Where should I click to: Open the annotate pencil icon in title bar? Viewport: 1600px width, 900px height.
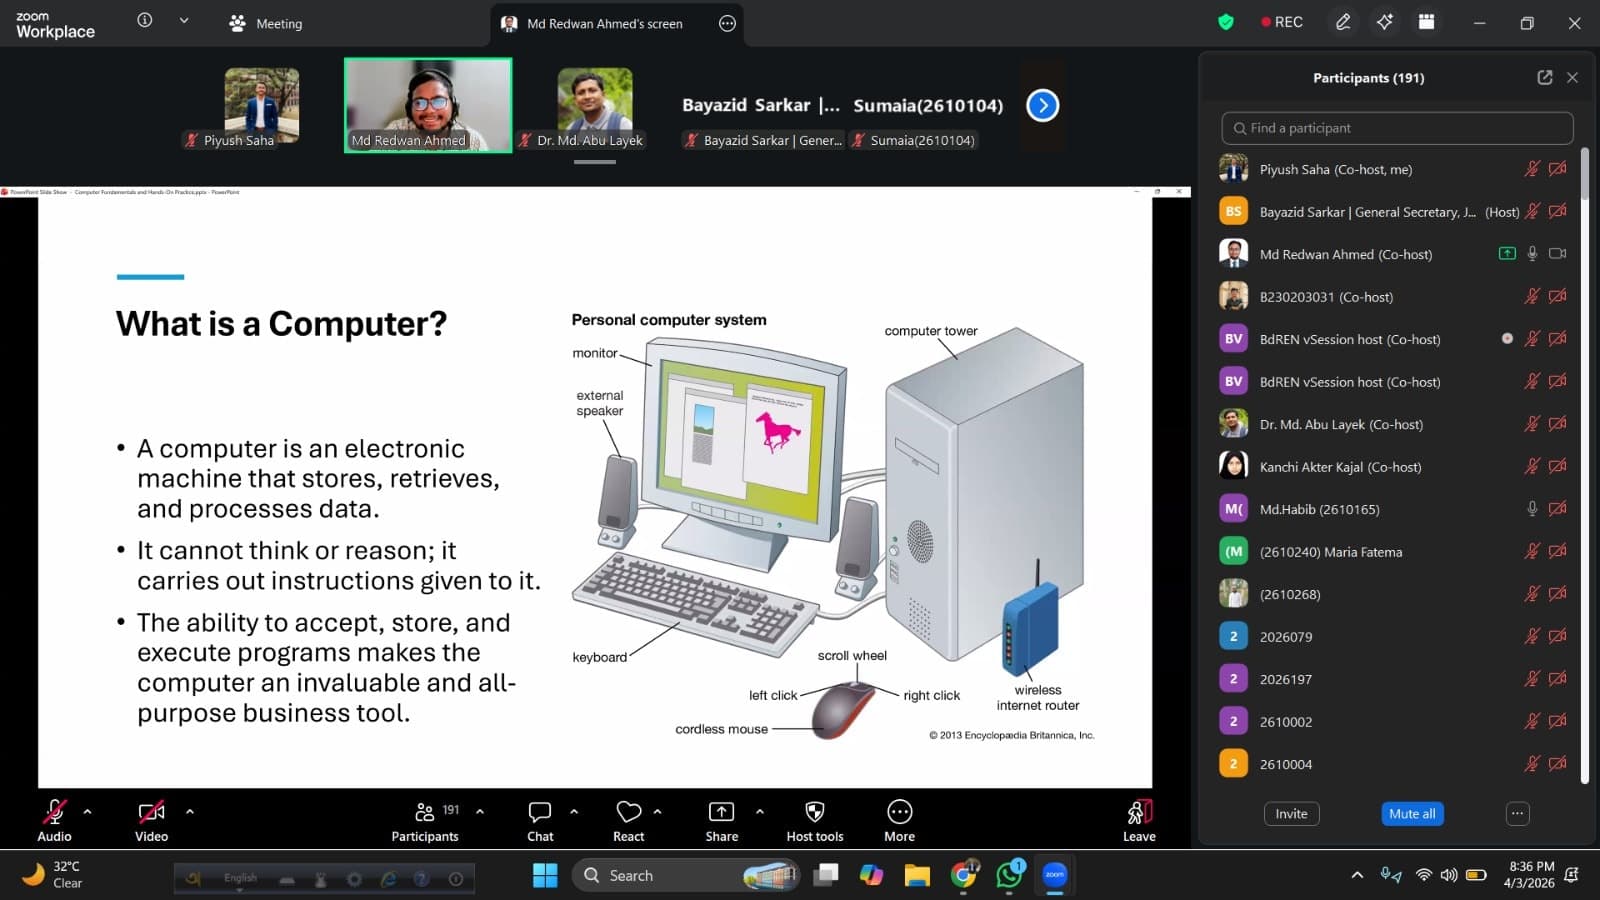[1343, 22]
